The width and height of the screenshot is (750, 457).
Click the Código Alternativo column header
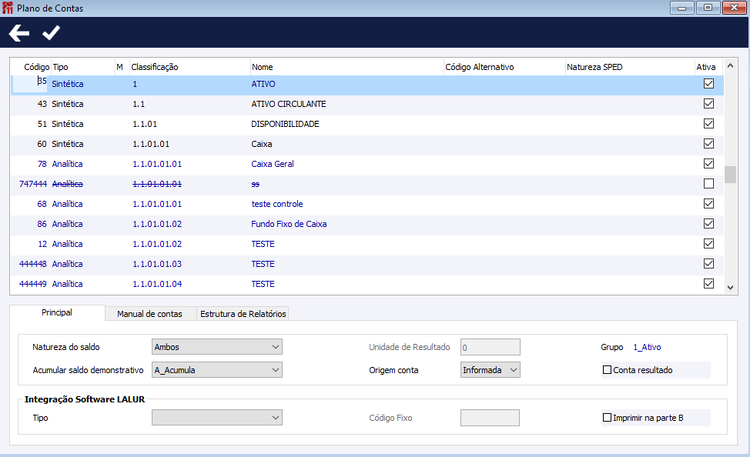pyautogui.click(x=480, y=67)
